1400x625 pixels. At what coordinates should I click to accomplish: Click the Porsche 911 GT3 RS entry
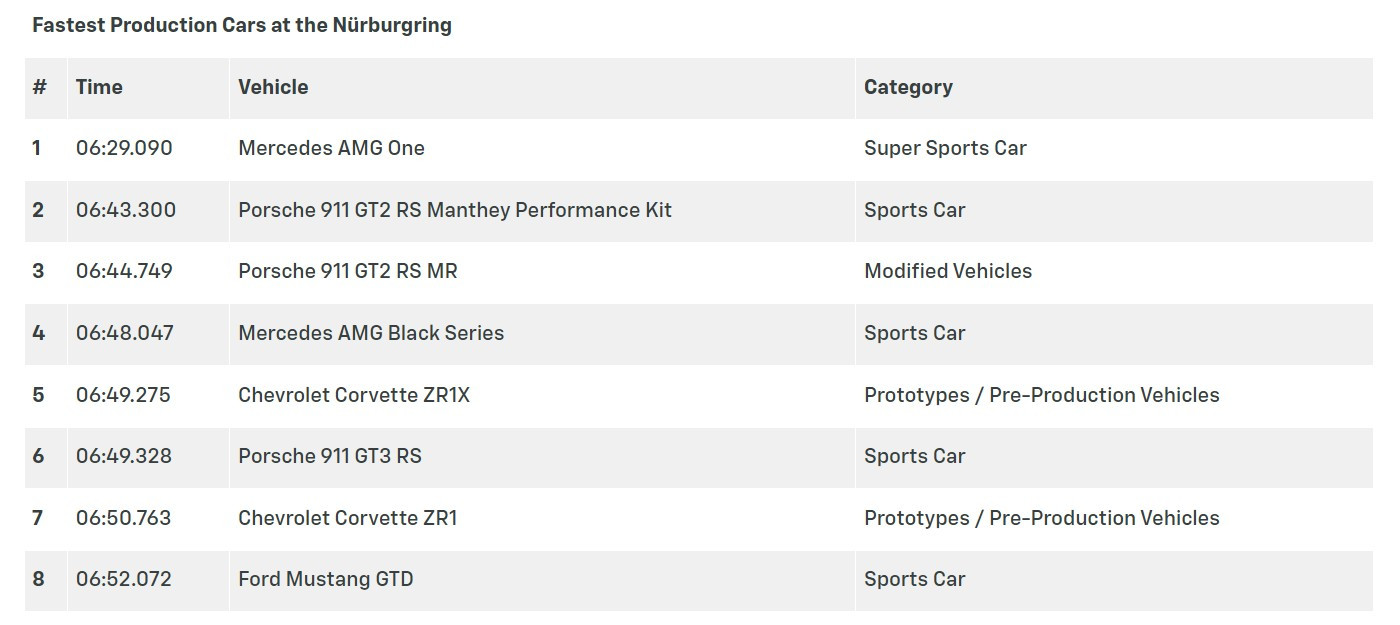click(330, 456)
